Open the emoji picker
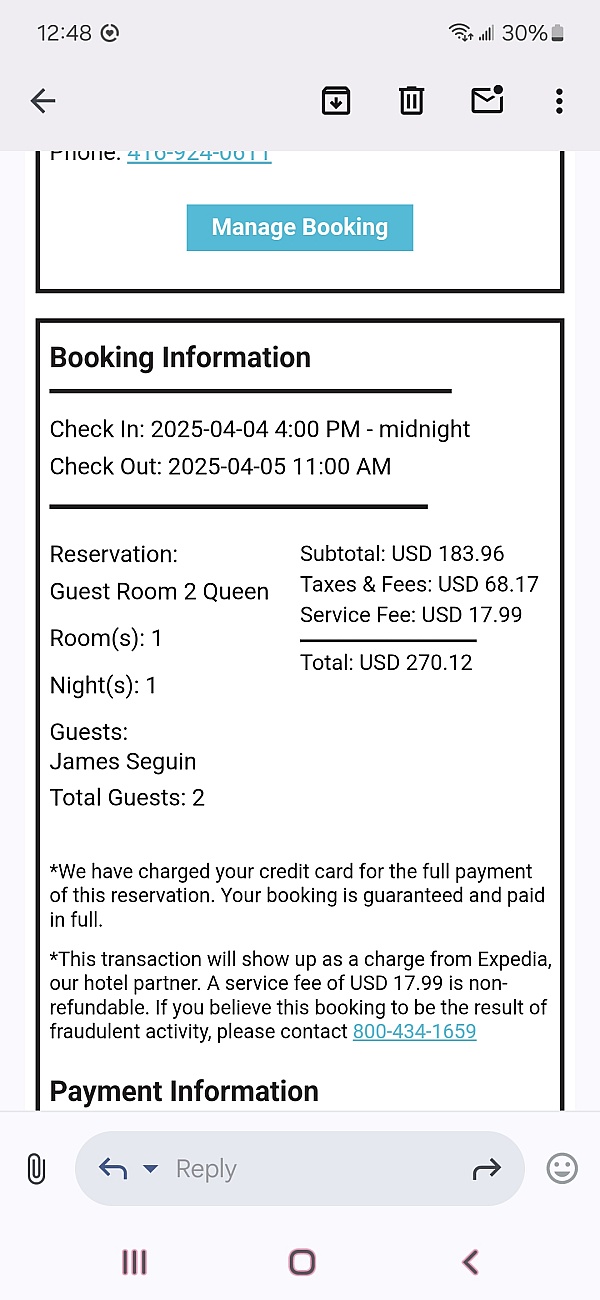The width and height of the screenshot is (600, 1300). tap(562, 1168)
